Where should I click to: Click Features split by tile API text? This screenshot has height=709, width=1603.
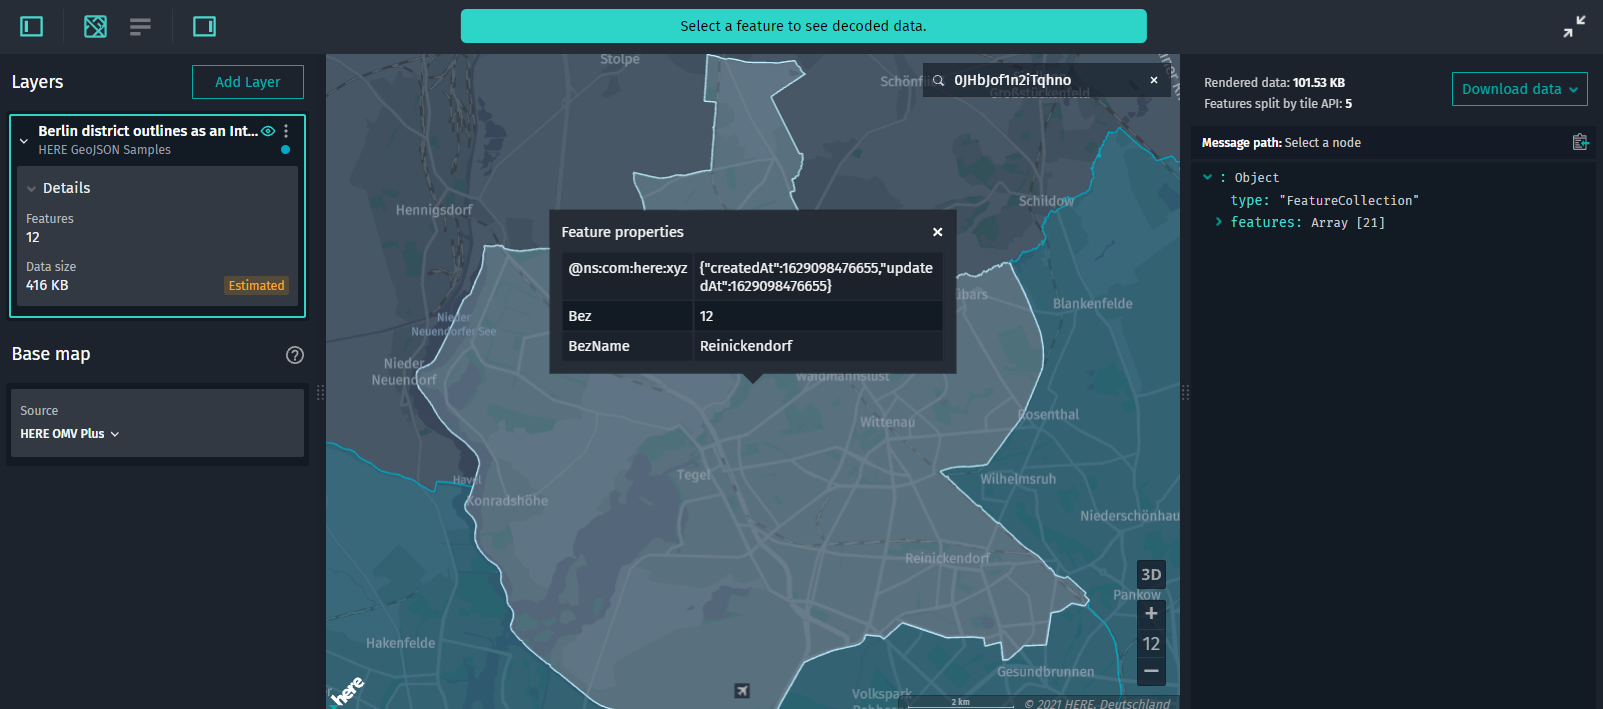(x=1278, y=104)
